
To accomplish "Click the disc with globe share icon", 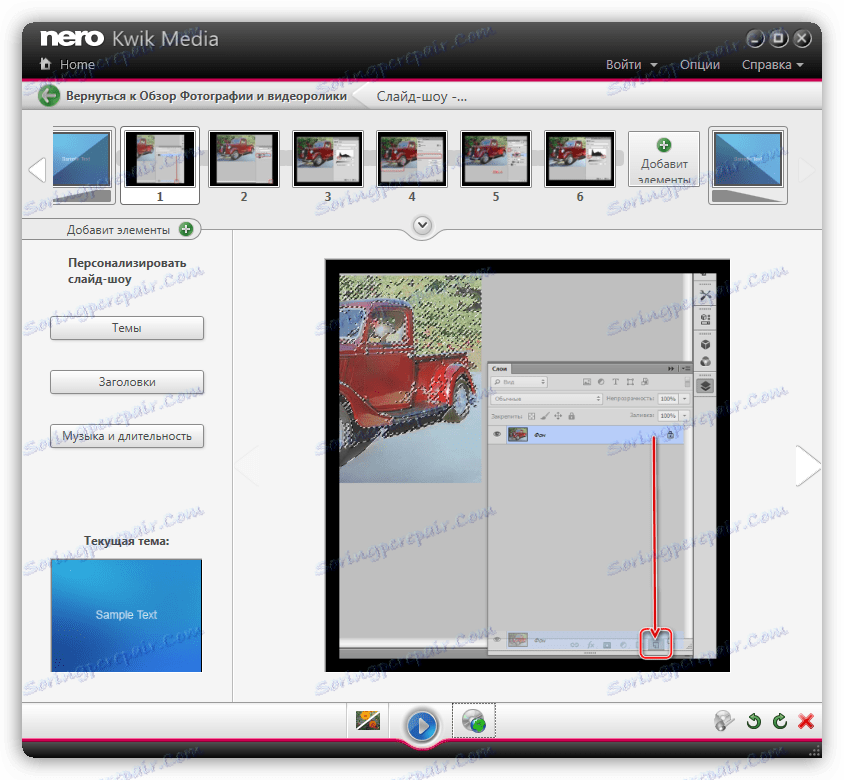I will pyautogui.click(x=473, y=722).
